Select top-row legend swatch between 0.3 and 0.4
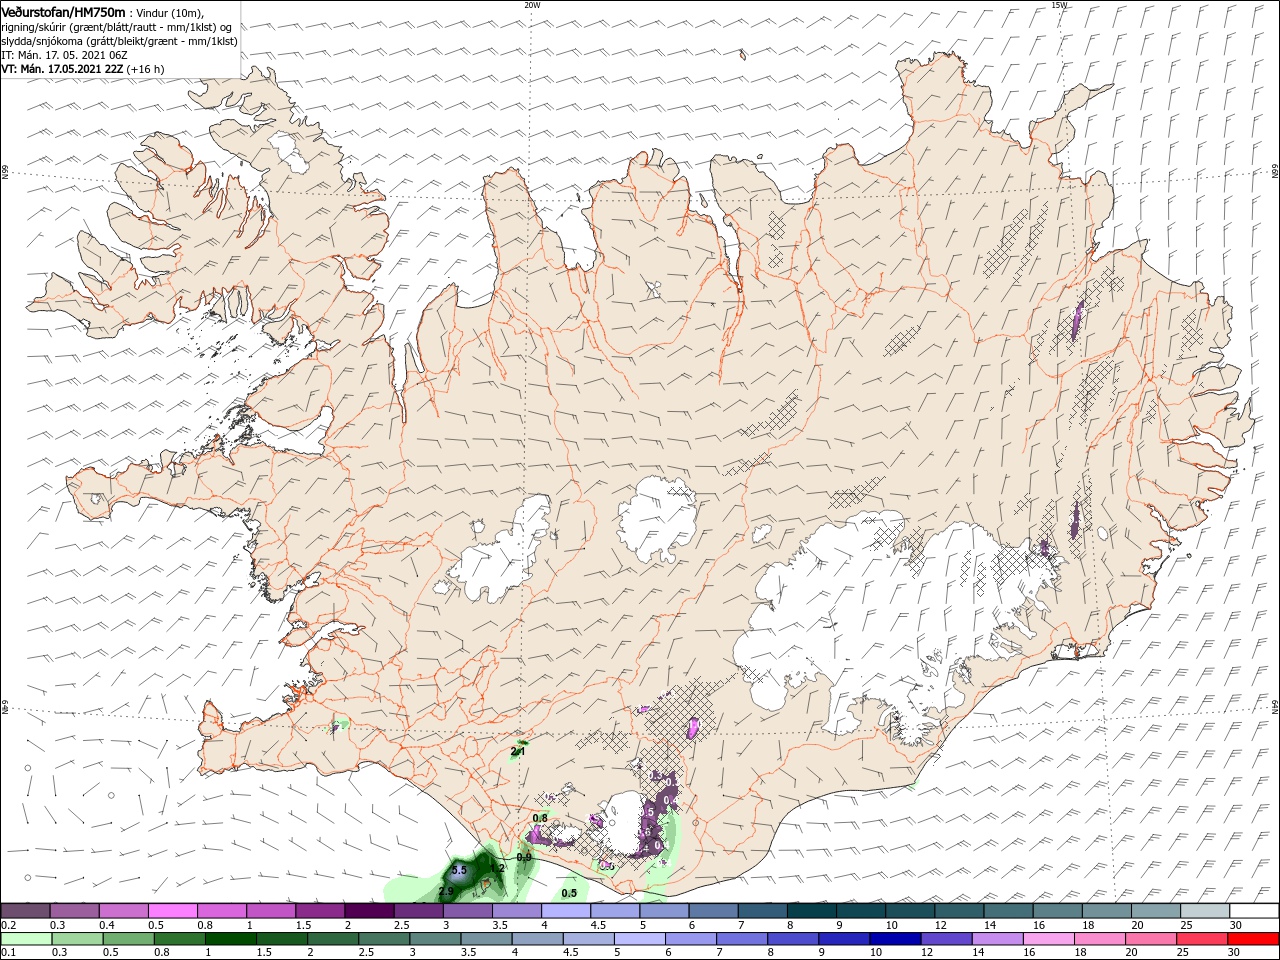Image resolution: width=1280 pixels, height=960 pixels. tap(74, 911)
